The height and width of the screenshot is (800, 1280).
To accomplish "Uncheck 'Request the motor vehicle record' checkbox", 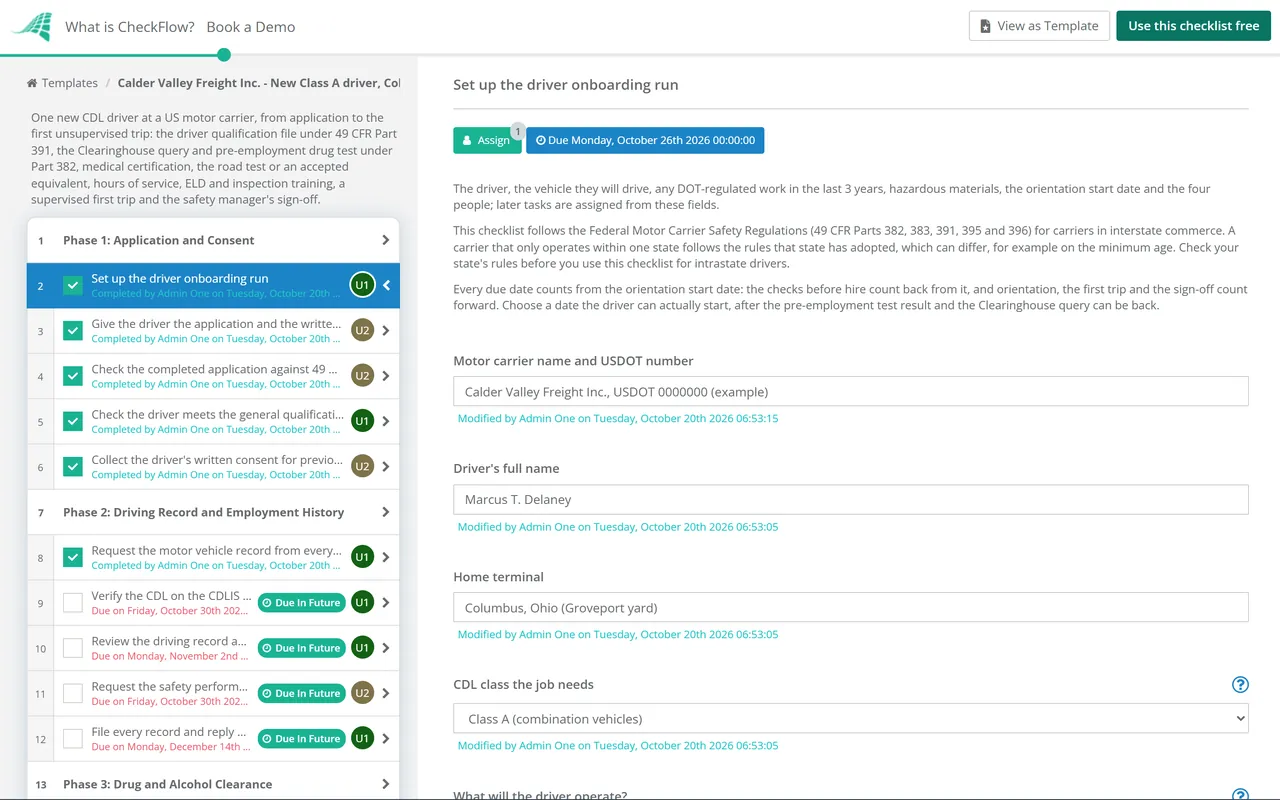I will click(x=73, y=557).
